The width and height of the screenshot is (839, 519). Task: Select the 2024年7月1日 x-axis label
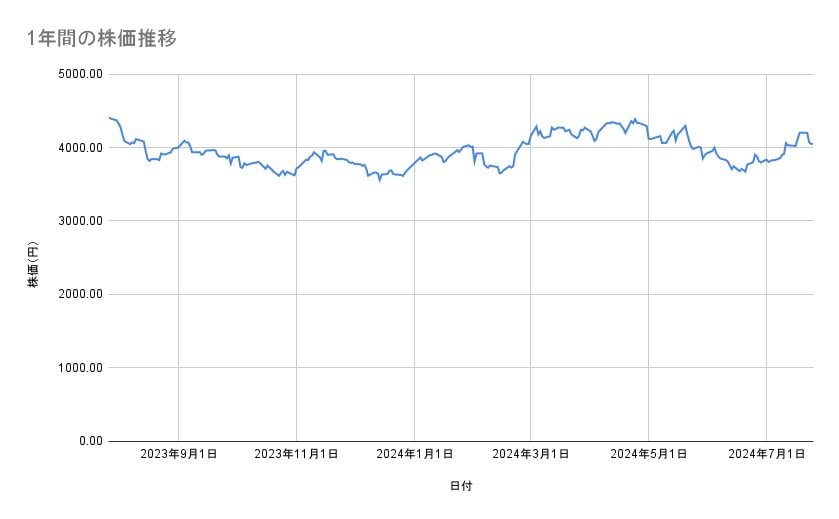(x=767, y=455)
